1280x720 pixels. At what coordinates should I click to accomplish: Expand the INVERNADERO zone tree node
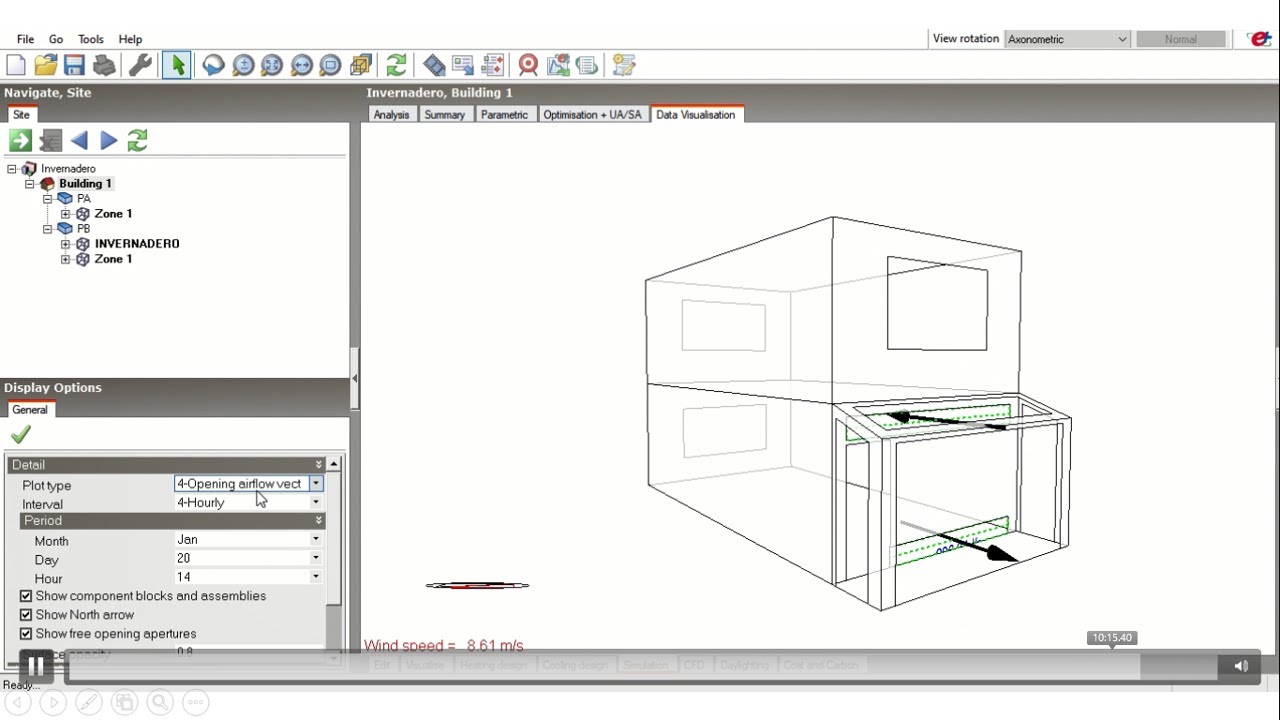click(66, 244)
